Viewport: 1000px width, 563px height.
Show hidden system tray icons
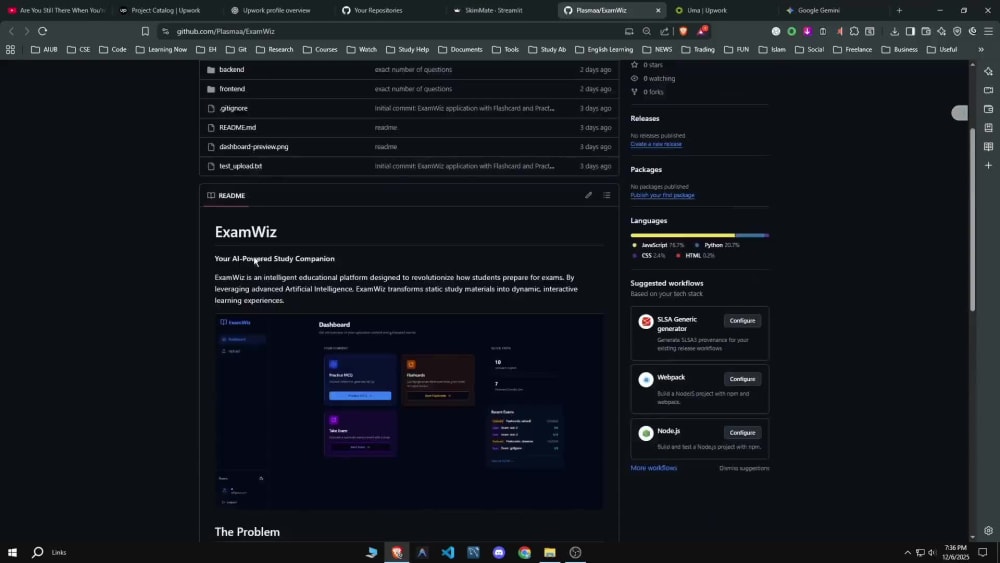(x=908, y=553)
